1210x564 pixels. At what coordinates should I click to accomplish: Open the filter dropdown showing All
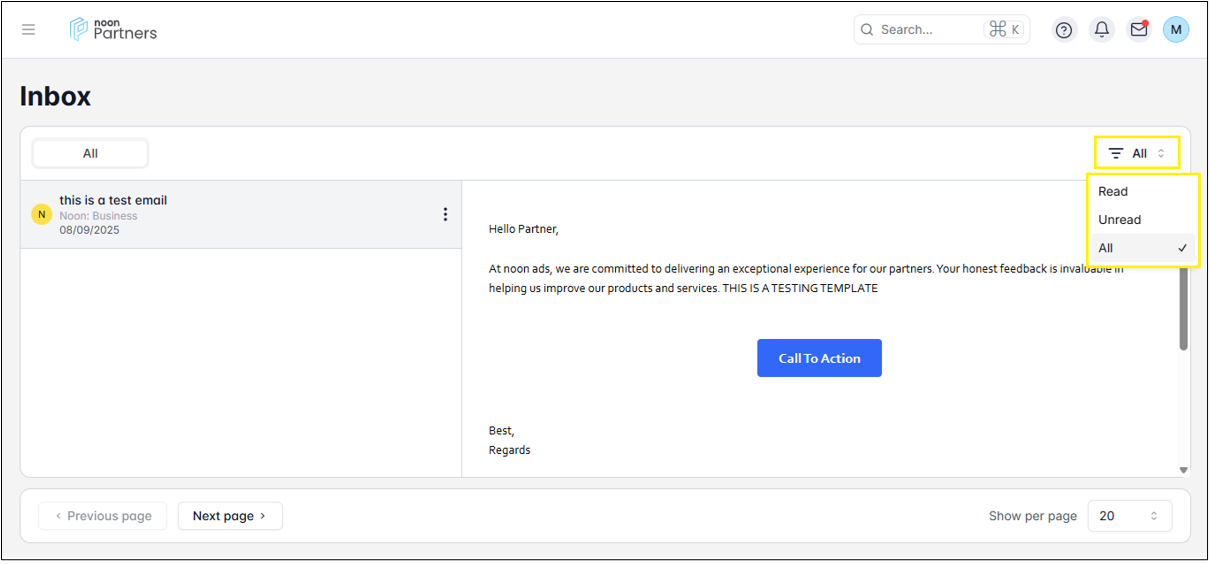click(x=1137, y=153)
